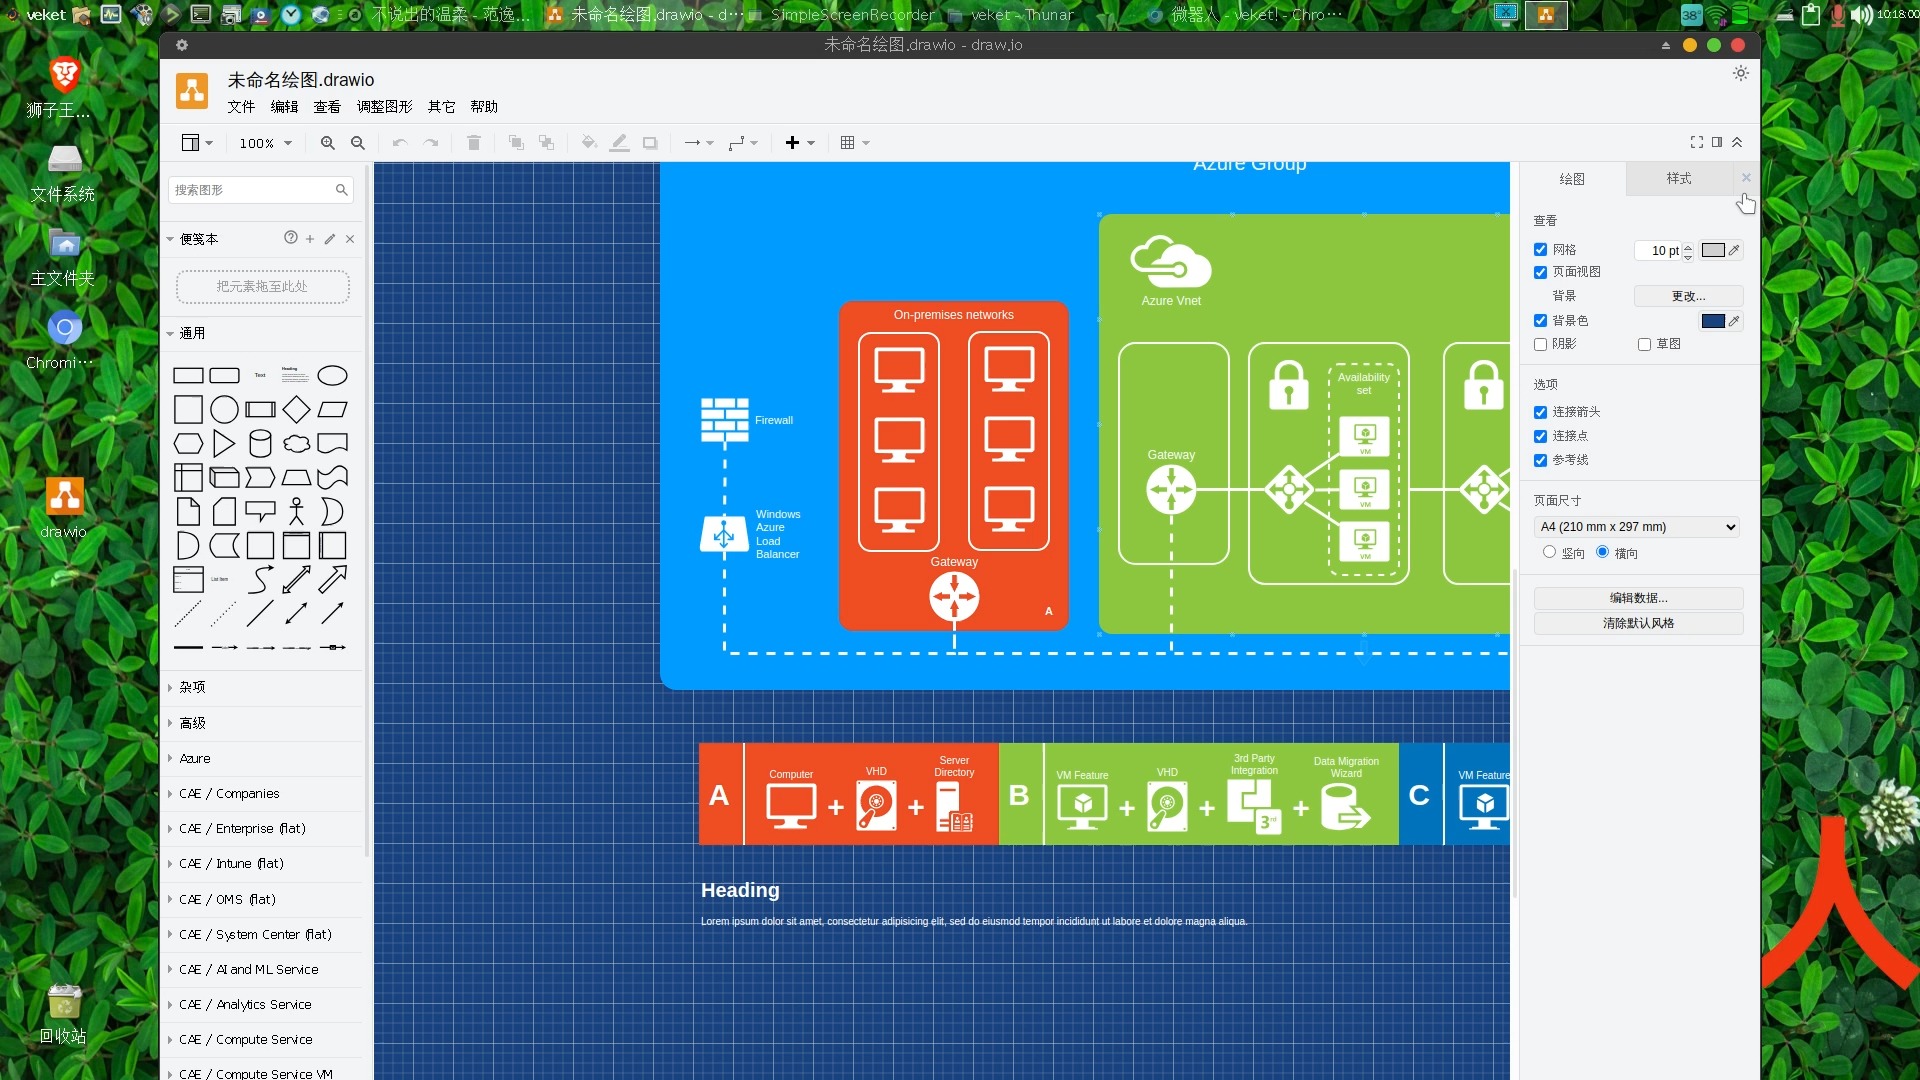Toggle the 参考线 guides checkbox
The width and height of the screenshot is (1920, 1080).
[x=1540, y=461]
